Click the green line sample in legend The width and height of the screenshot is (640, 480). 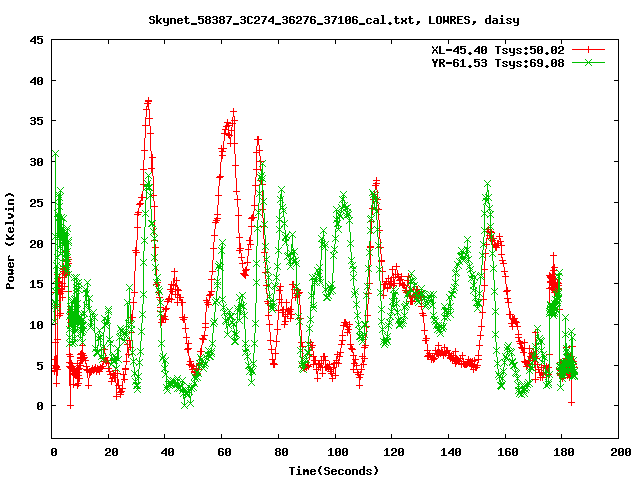pos(588,62)
